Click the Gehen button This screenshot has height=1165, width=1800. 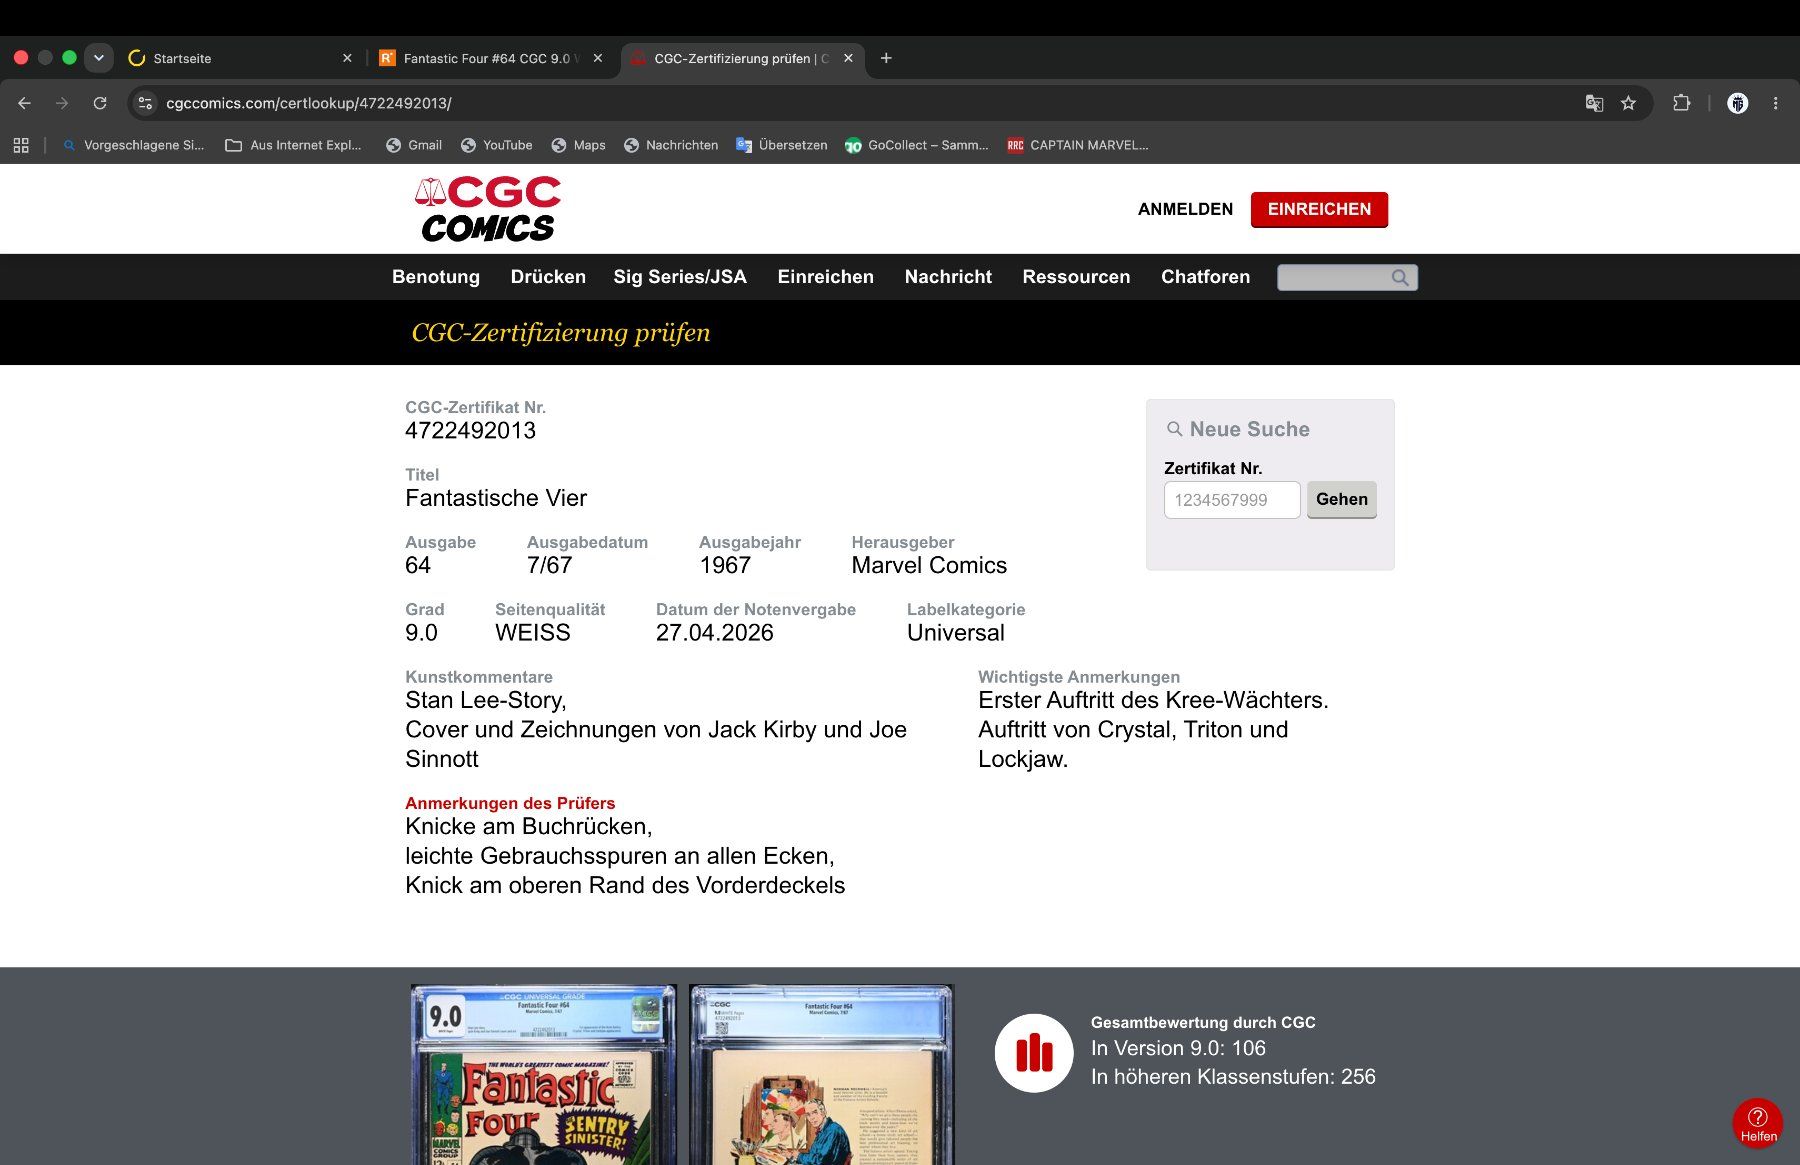[x=1341, y=499]
